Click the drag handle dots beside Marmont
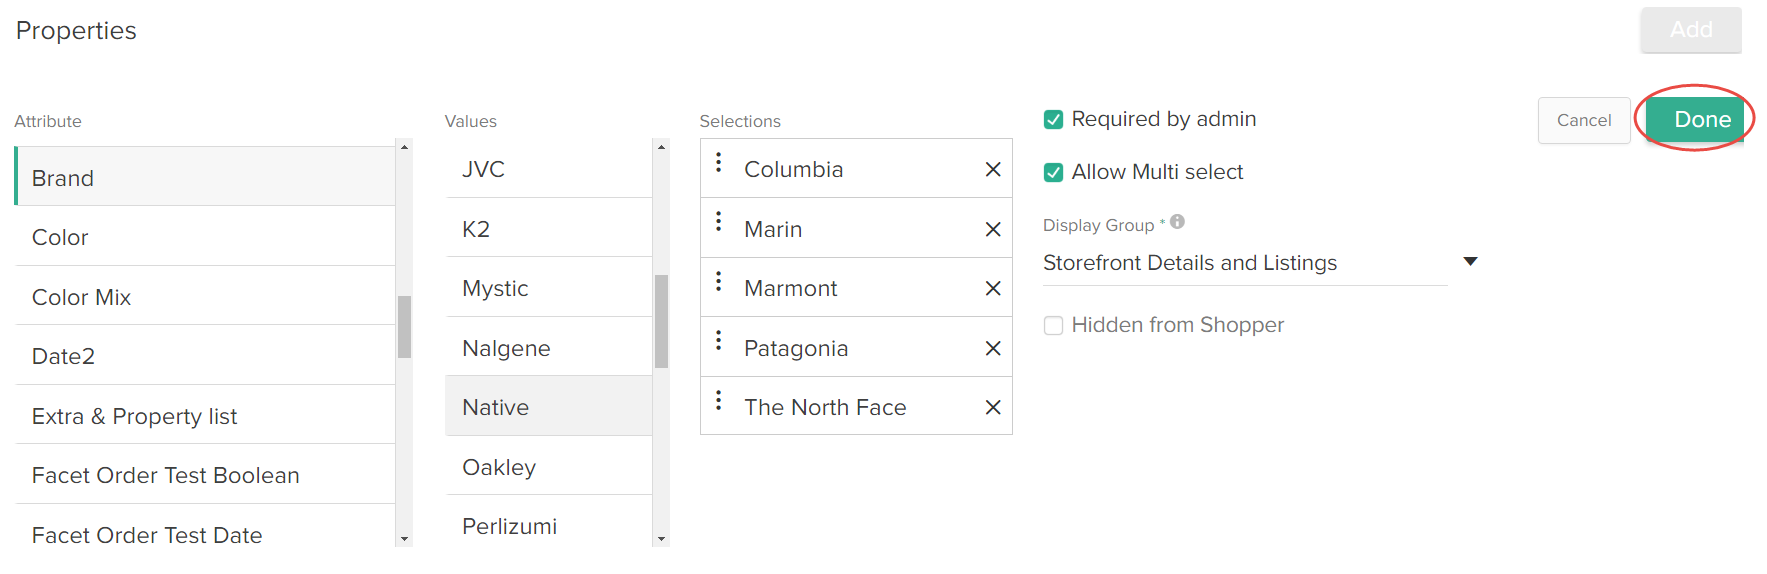1767x574 pixels. pos(718,281)
